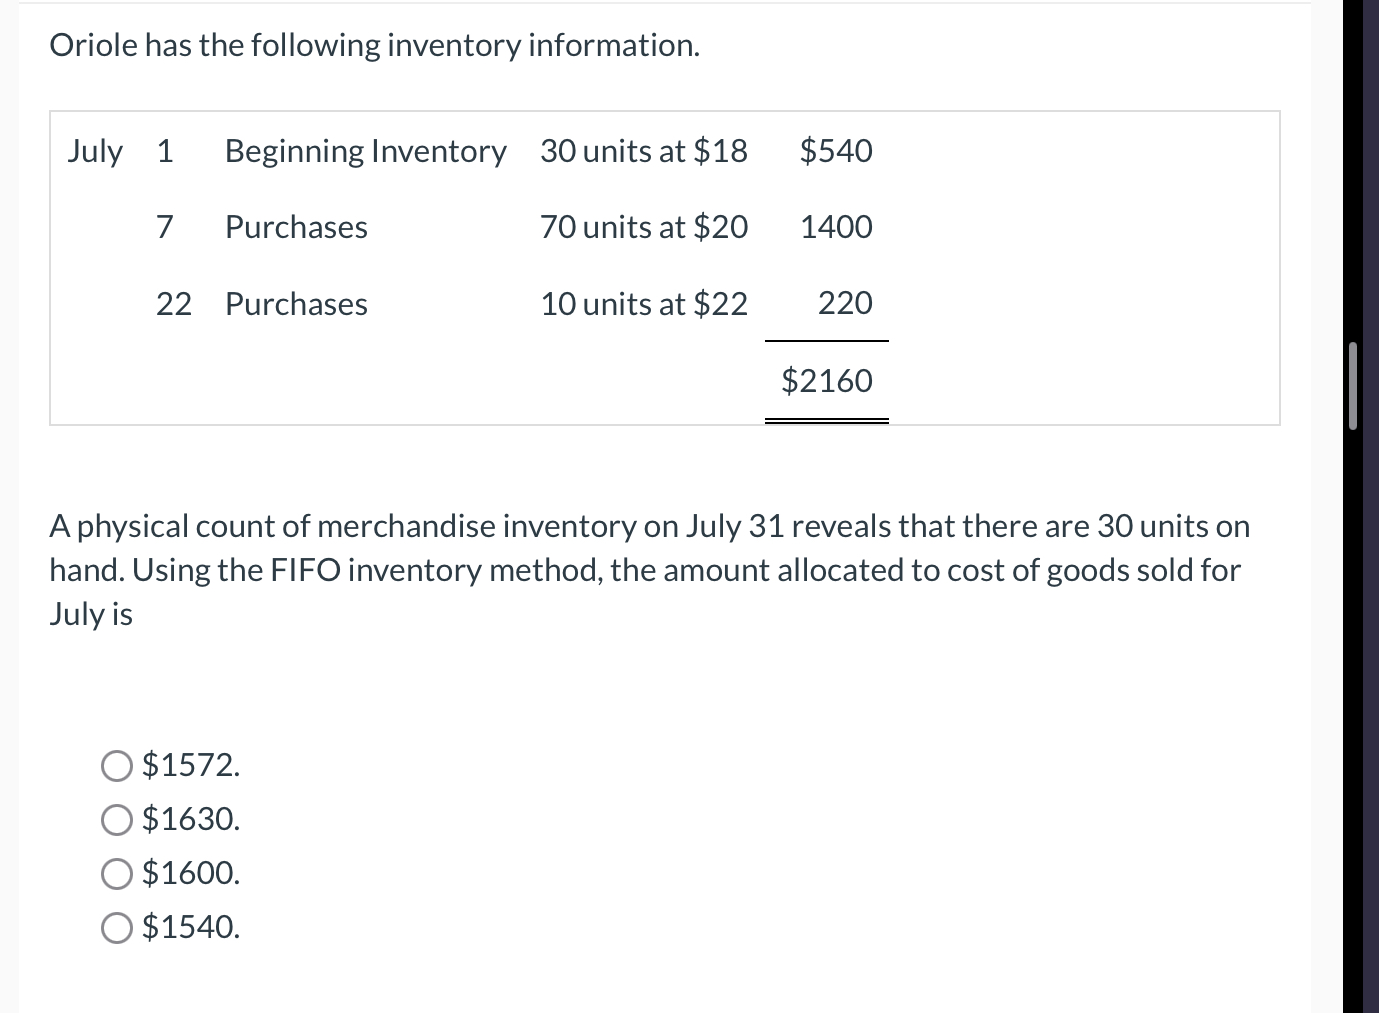
Task: Click the 30 units at $18 cell
Action: [x=643, y=151]
